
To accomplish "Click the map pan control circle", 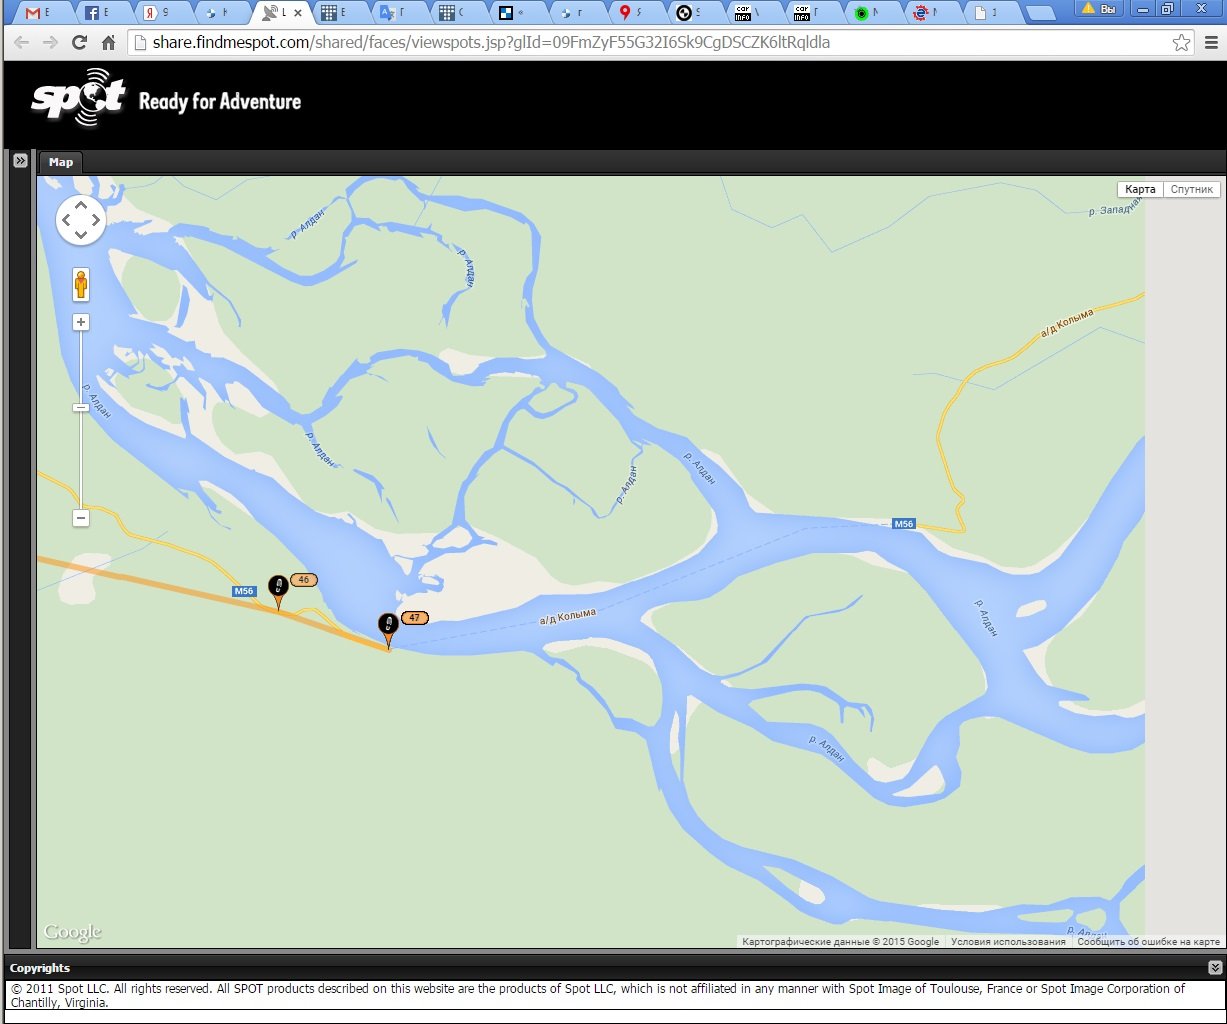I will pyautogui.click(x=81, y=220).
